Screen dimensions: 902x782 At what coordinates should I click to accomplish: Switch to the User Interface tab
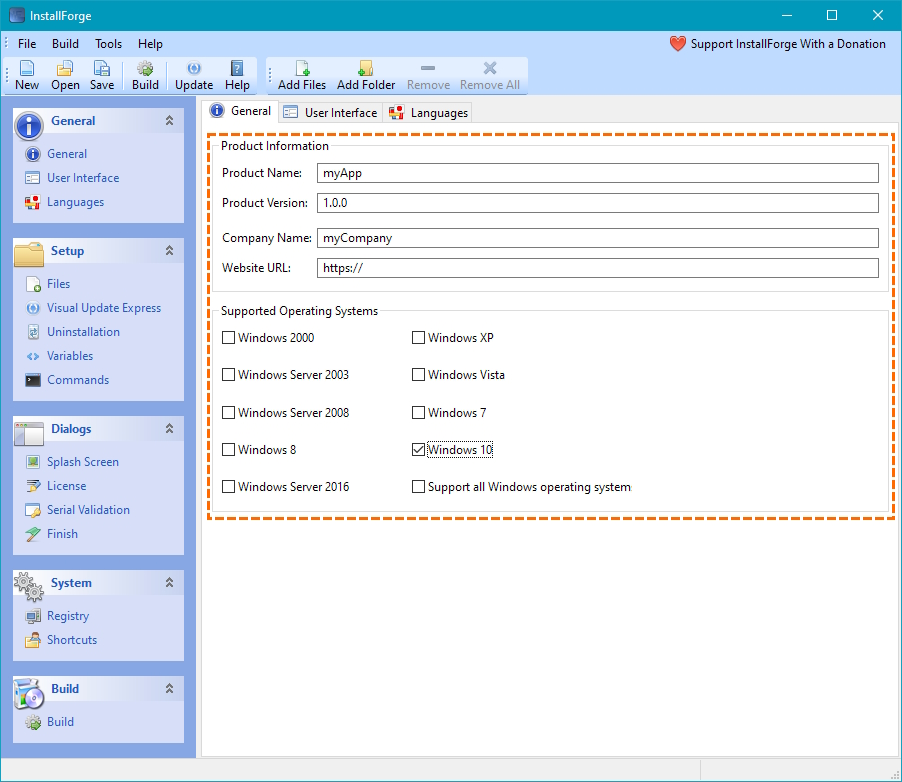pyautogui.click(x=331, y=113)
